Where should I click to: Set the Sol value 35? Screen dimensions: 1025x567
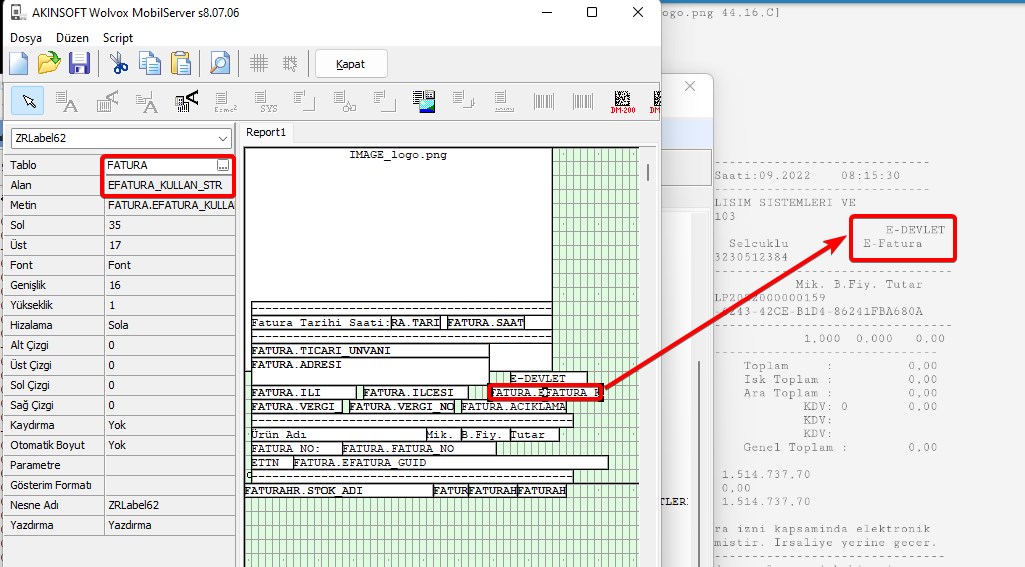tap(170, 225)
